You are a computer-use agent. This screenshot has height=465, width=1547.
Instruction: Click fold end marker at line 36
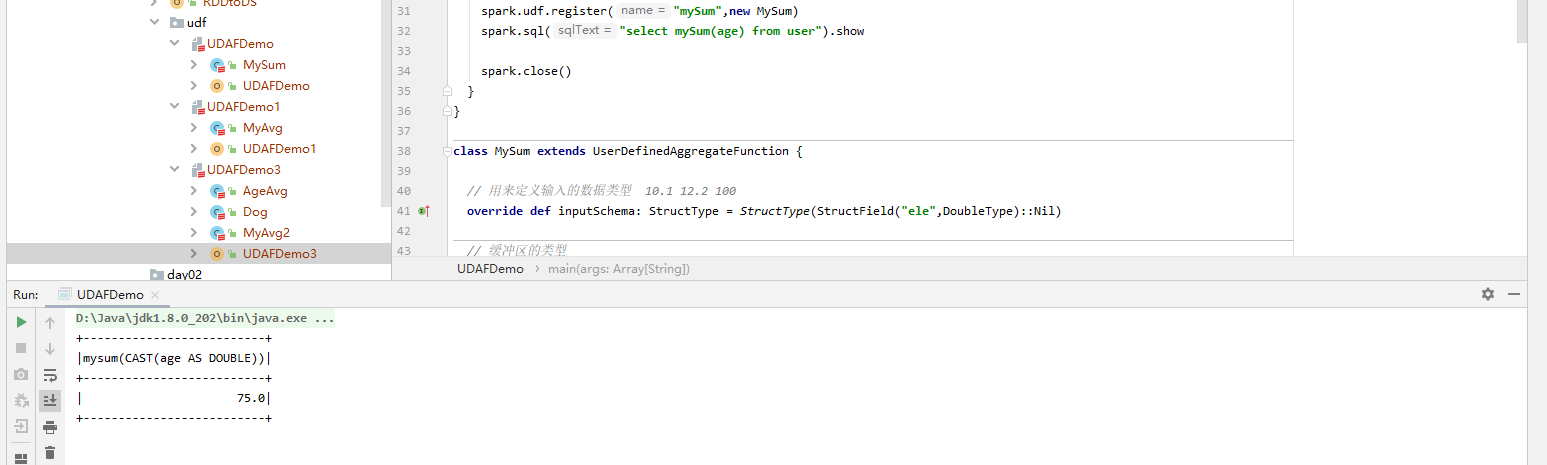tap(447, 111)
